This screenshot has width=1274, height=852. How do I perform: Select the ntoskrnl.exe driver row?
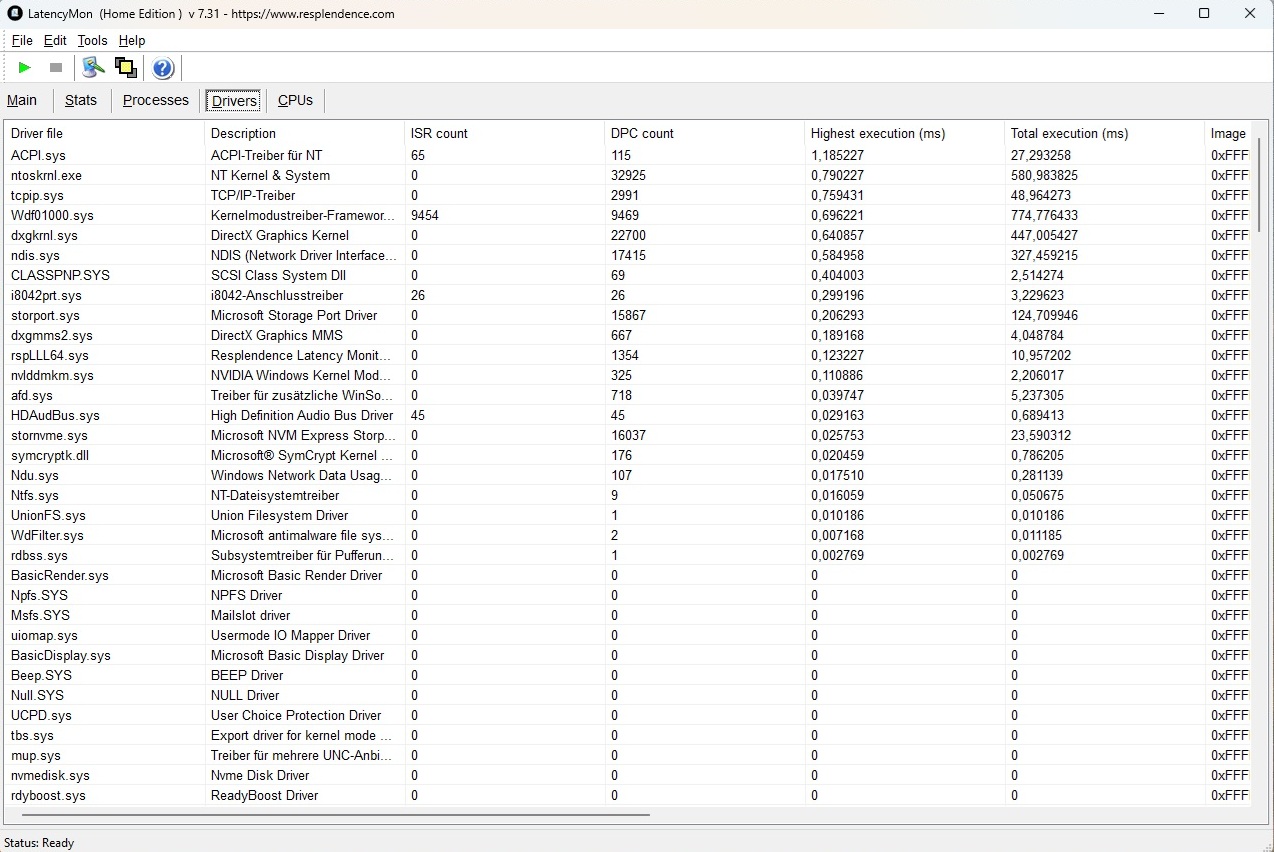point(46,175)
